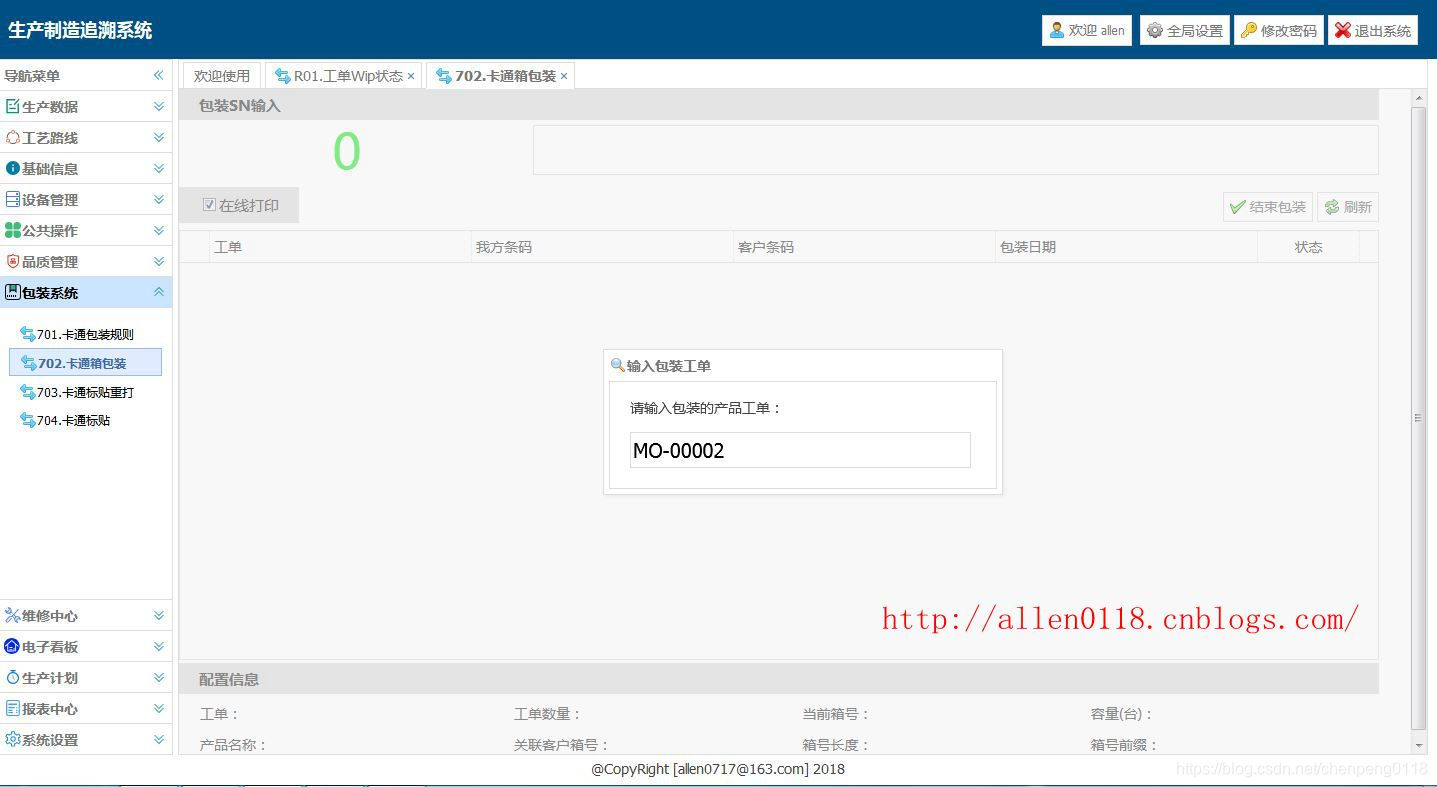The image size is (1437, 787).
Task: Expand the 报表中心 section chevron
Action: point(158,708)
